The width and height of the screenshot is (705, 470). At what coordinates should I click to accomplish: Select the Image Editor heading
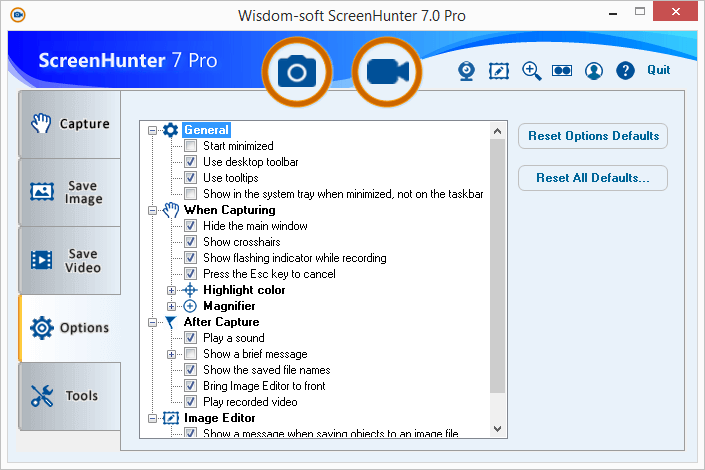pos(220,418)
